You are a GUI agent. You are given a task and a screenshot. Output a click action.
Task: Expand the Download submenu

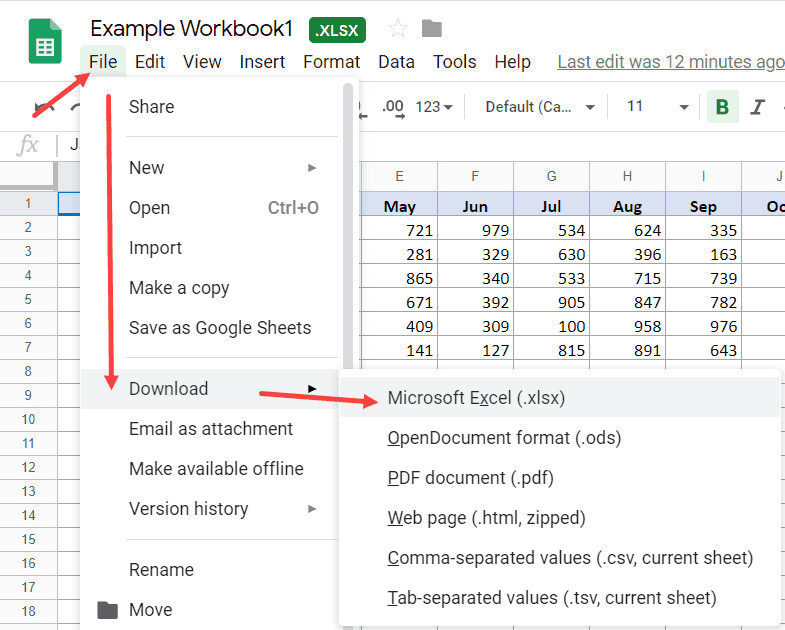click(x=210, y=389)
